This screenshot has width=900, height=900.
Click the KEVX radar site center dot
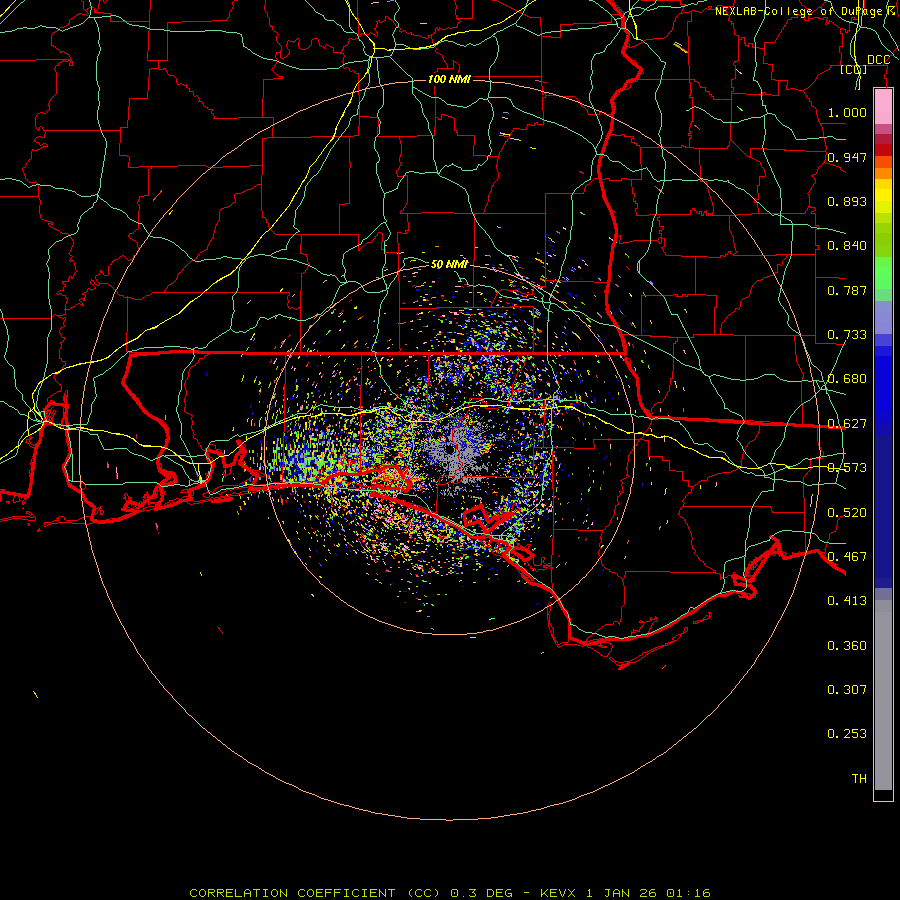450,451
